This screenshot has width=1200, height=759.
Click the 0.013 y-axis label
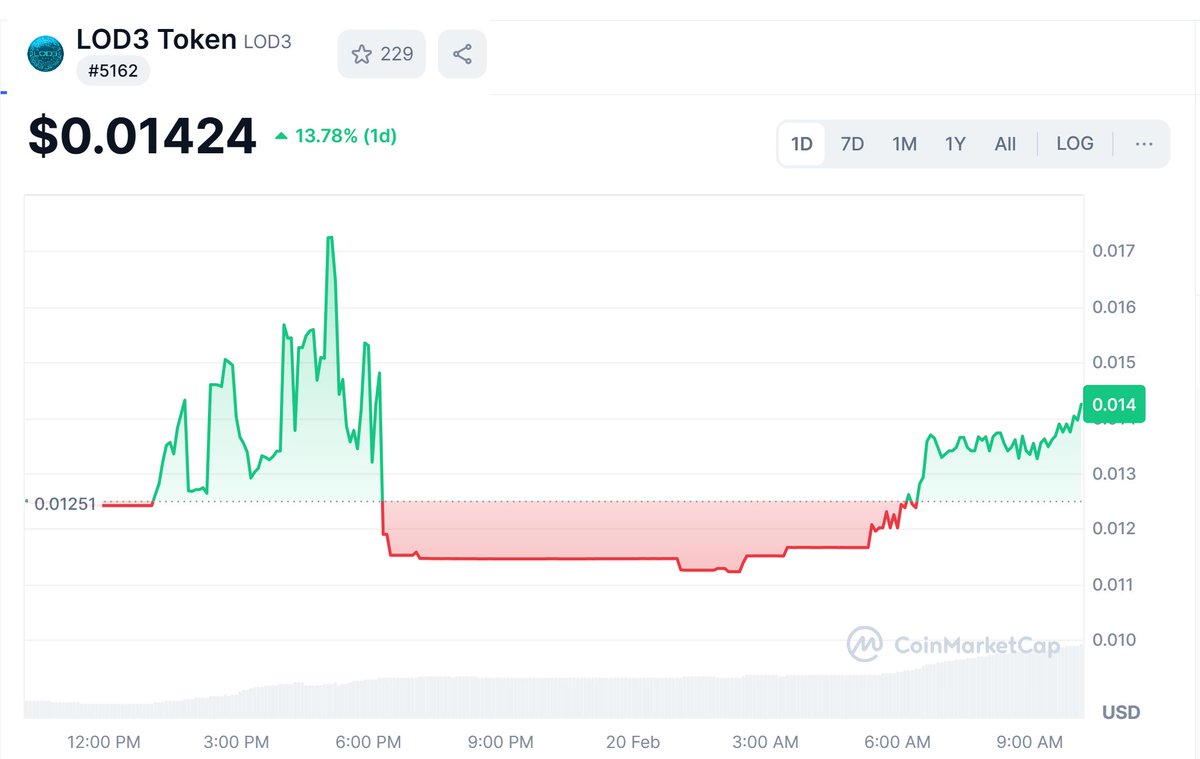tap(1114, 473)
